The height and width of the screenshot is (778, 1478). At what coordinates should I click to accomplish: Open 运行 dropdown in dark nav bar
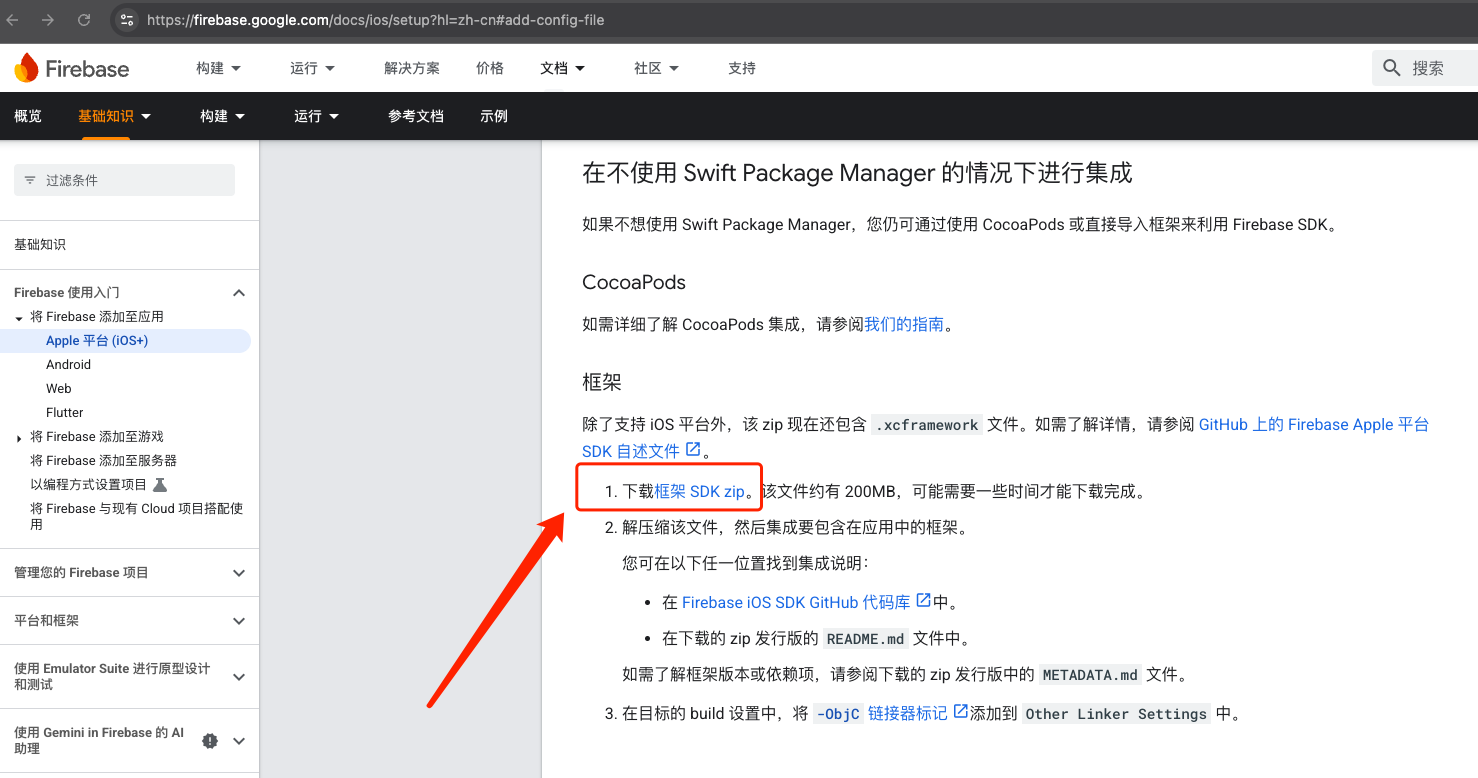click(317, 116)
